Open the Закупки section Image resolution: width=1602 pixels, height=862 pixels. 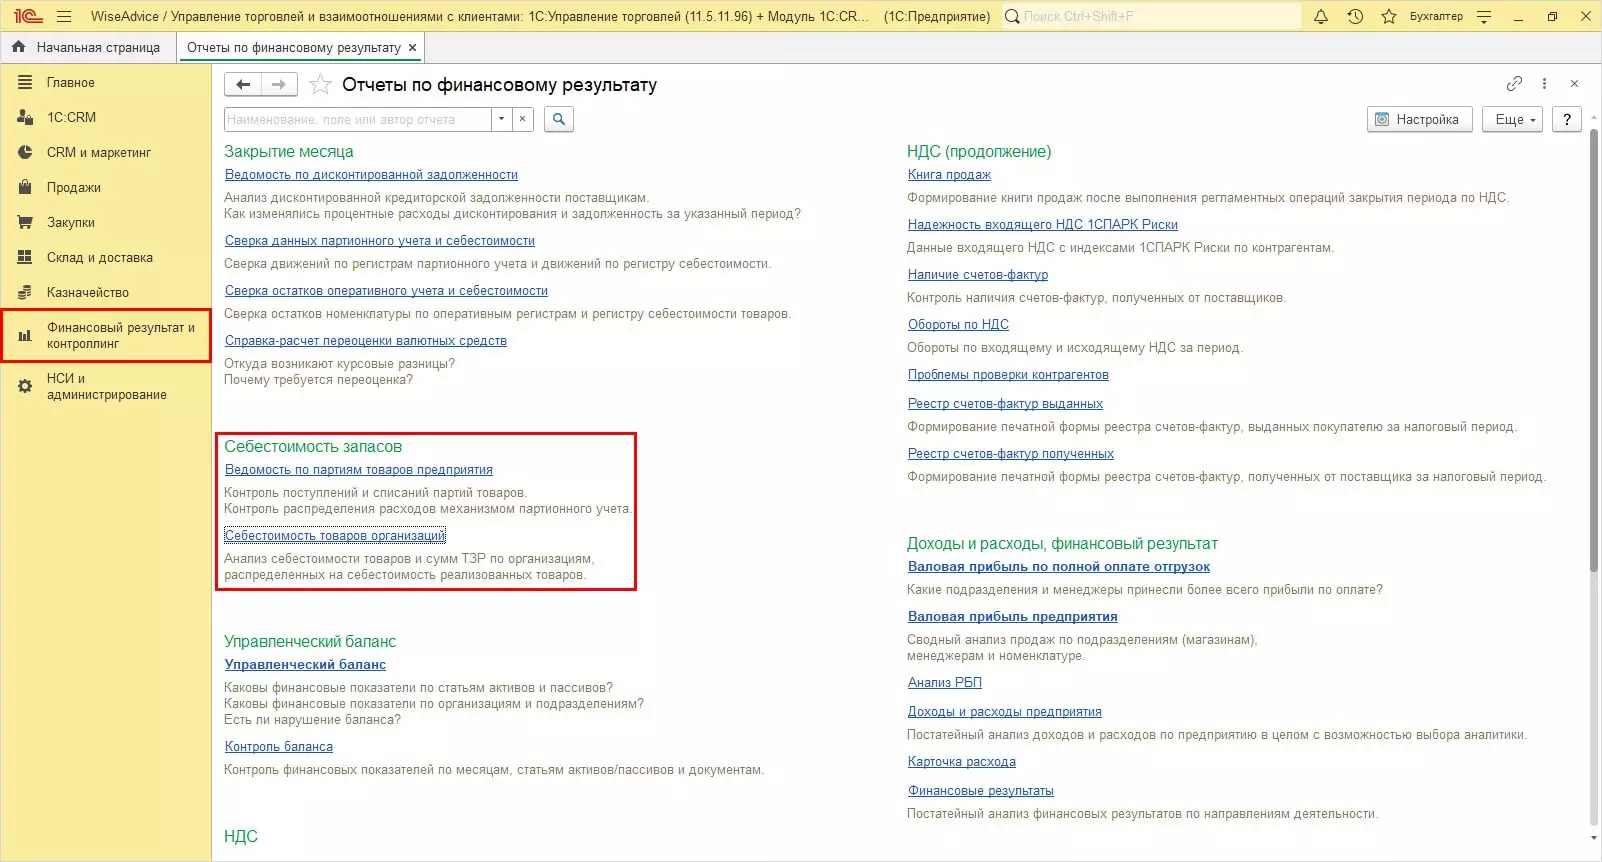pyautogui.click(x=106, y=222)
